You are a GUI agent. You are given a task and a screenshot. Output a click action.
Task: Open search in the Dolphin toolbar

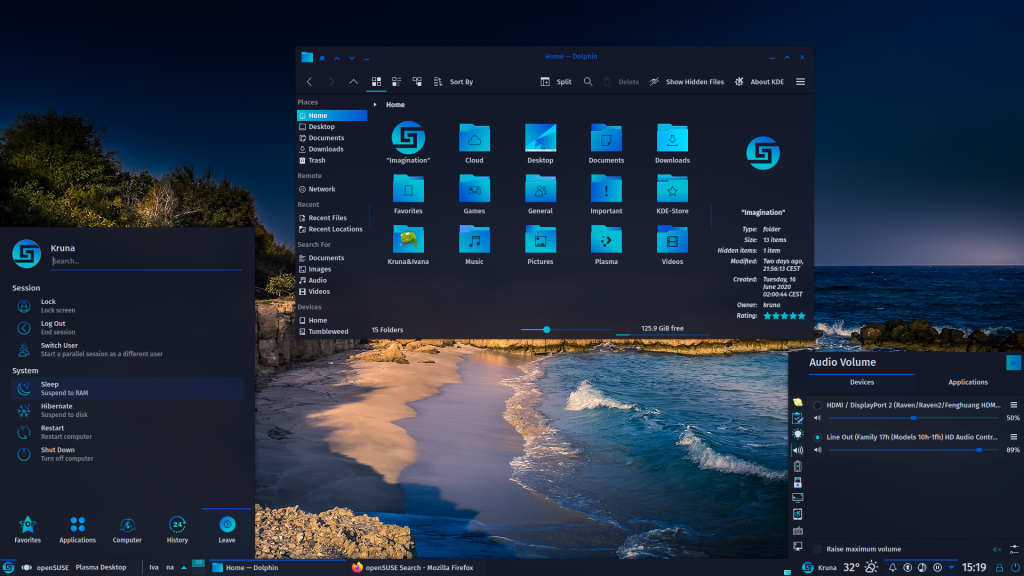(x=587, y=81)
